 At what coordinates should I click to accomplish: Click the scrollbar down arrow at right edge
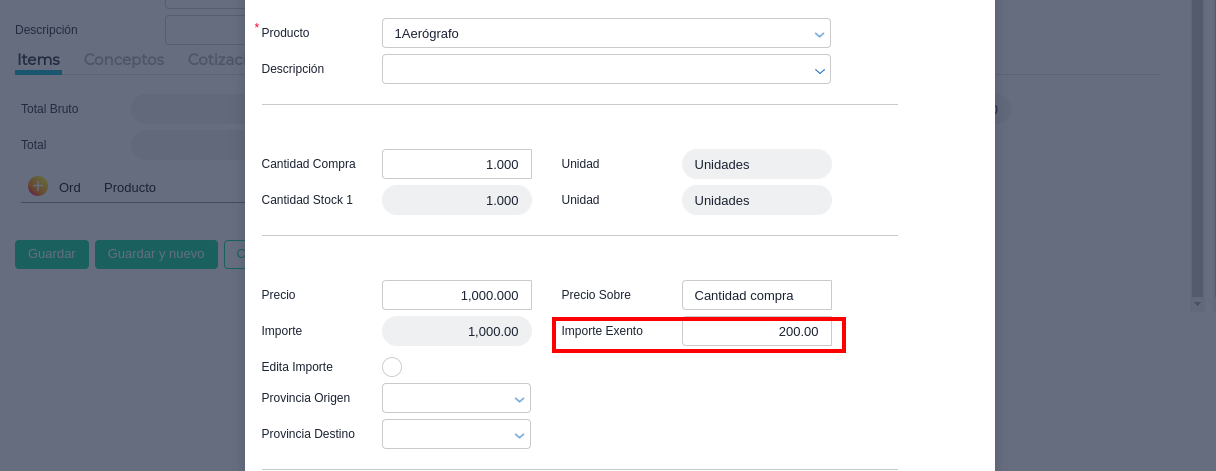1197,301
